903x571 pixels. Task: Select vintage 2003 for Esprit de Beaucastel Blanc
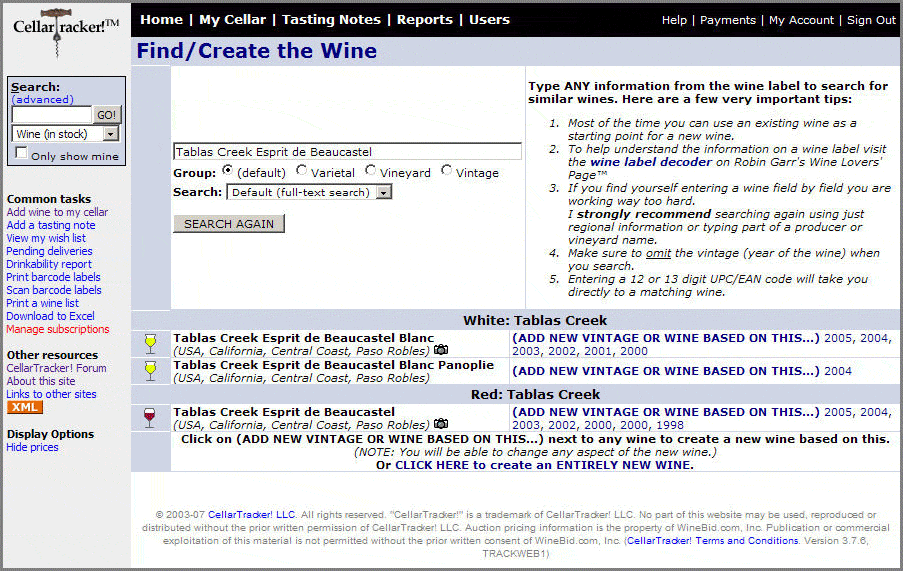pos(526,351)
